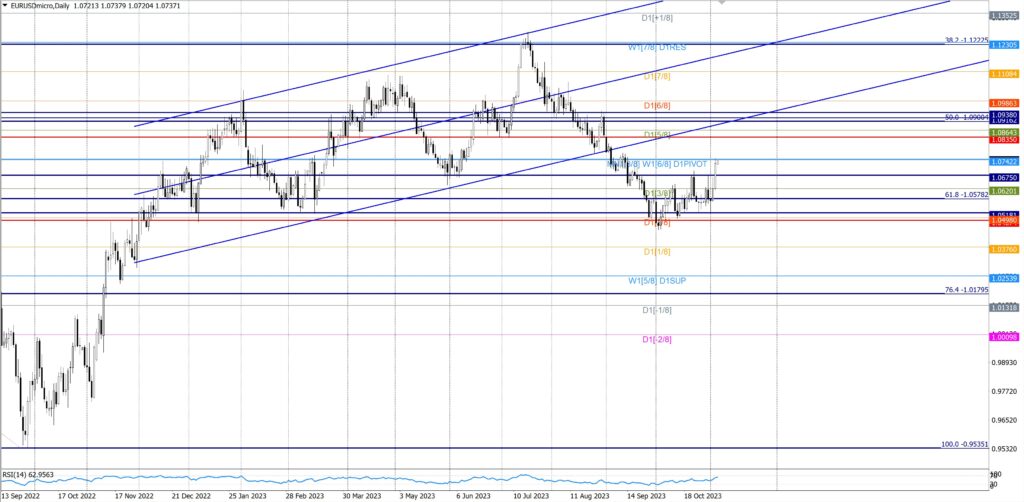
Task: Click the chart shift triangle marker
Action: (718, 4)
